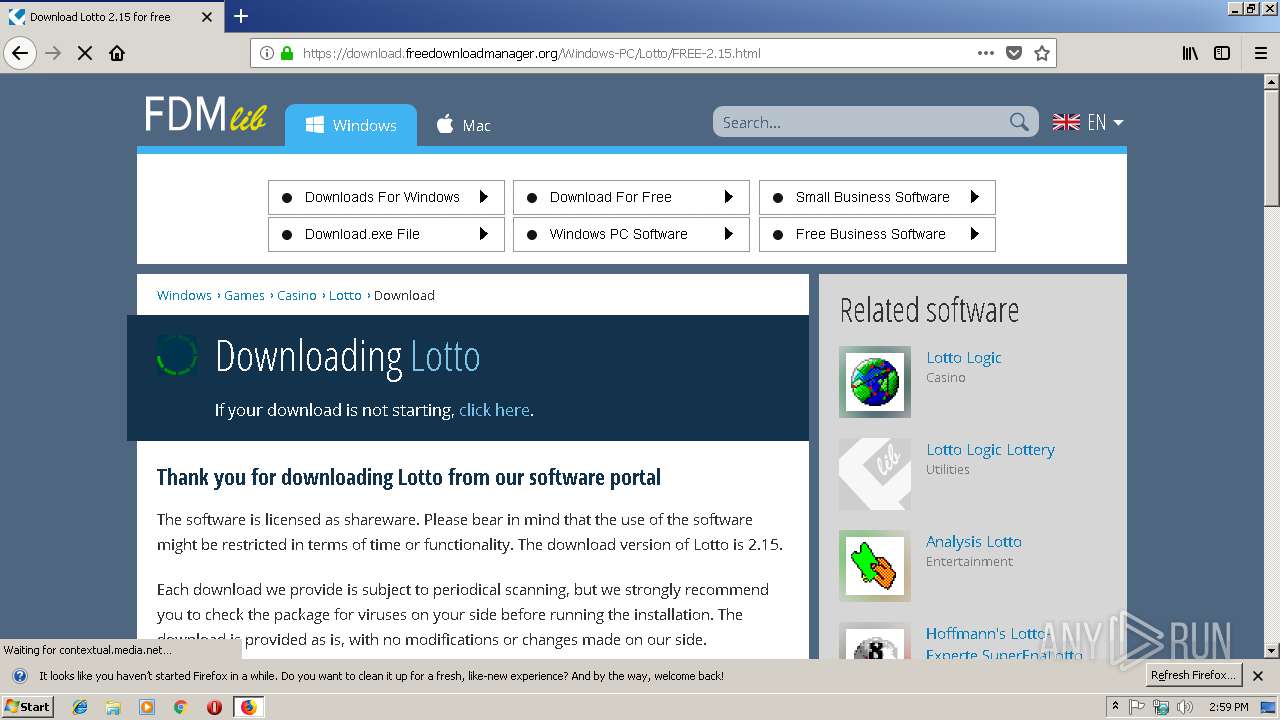Open Chrome from the taskbar
This screenshot has height=720, width=1280.
tap(180, 707)
